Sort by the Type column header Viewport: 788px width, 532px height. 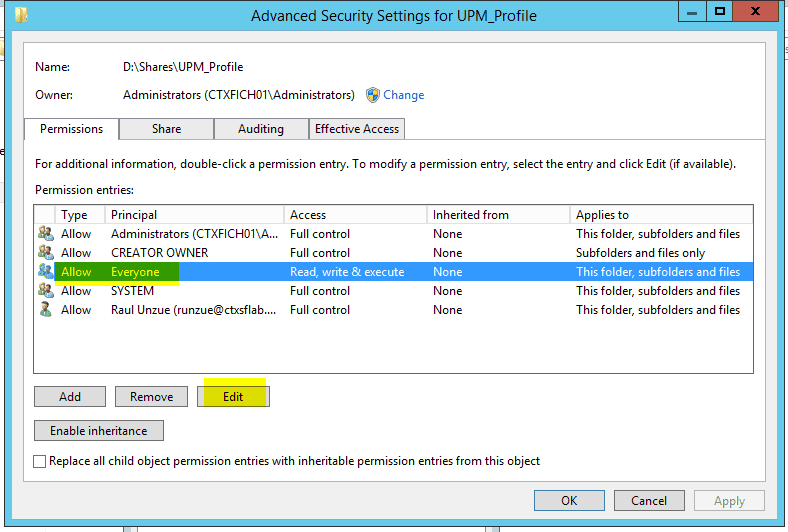(79, 215)
